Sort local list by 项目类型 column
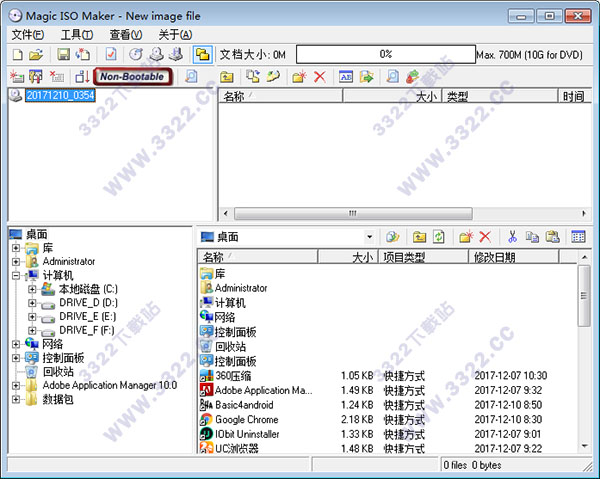Image resolution: width=600 pixels, height=479 pixels. click(423, 257)
